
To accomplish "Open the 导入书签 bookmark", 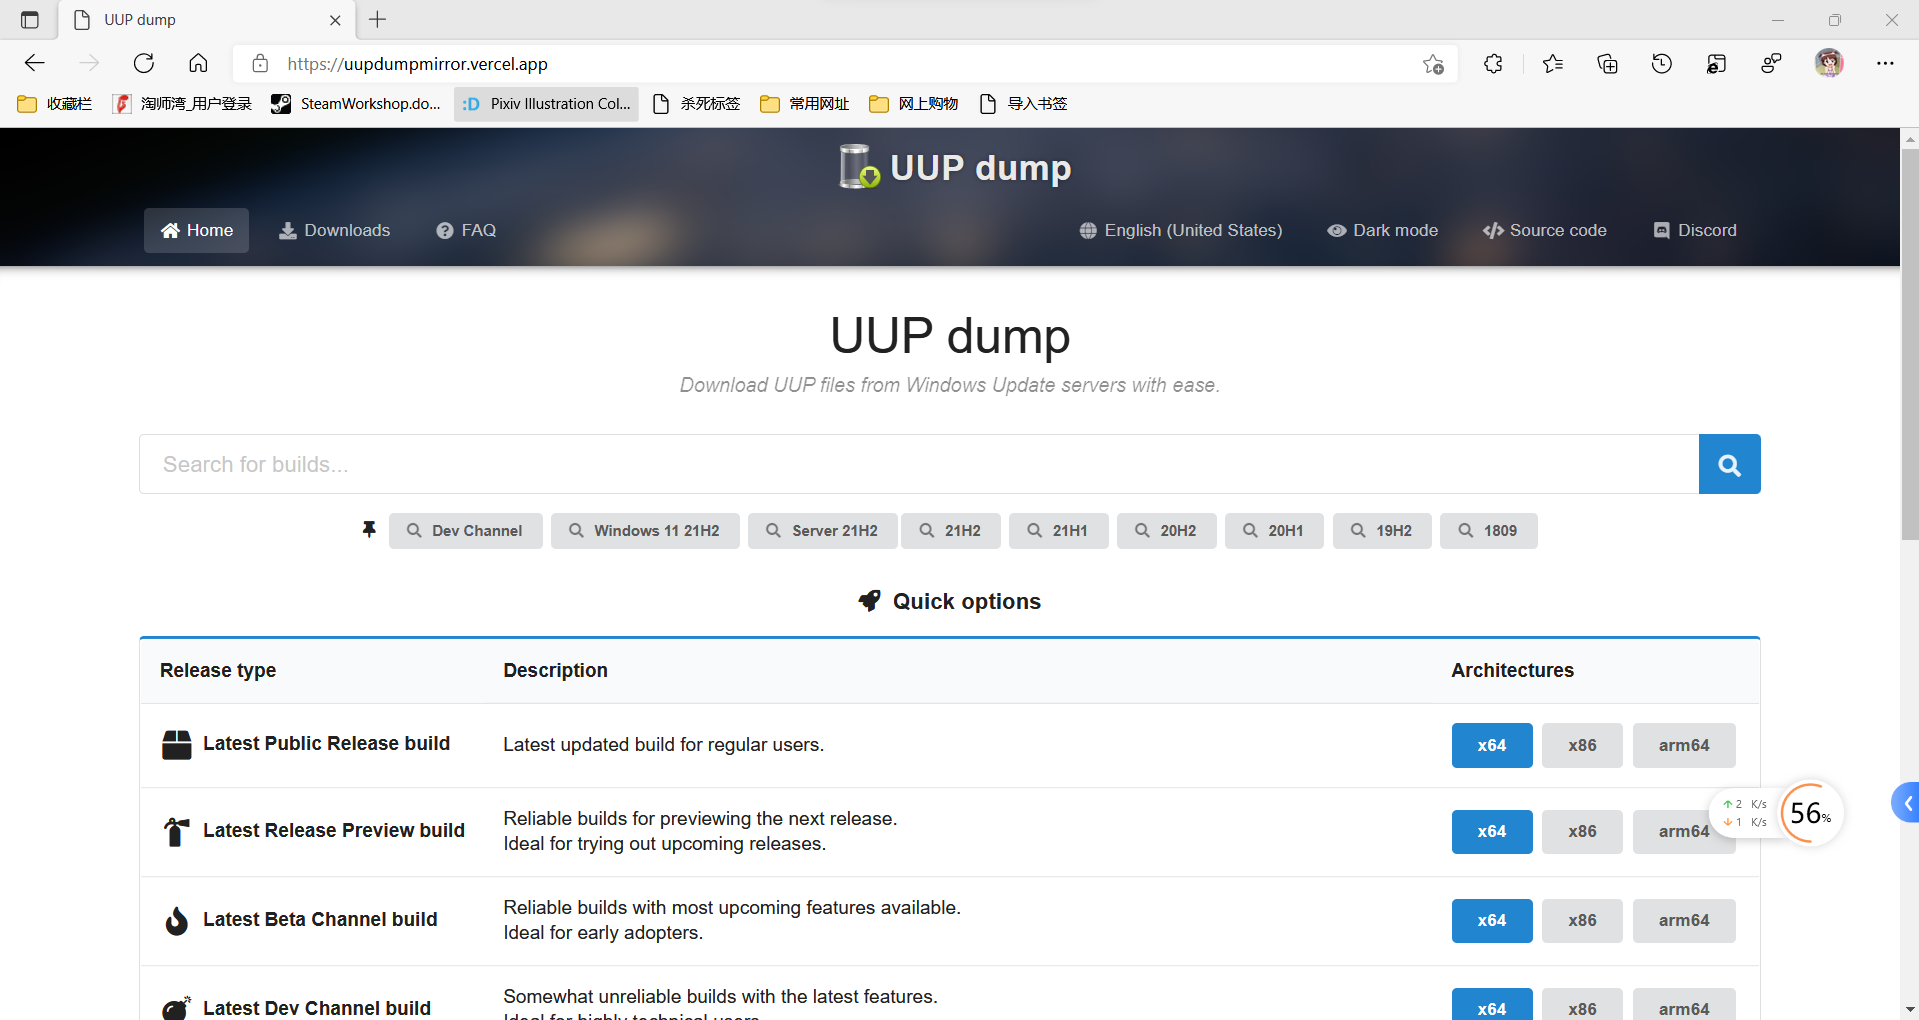I will pyautogui.click(x=1023, y=103).
